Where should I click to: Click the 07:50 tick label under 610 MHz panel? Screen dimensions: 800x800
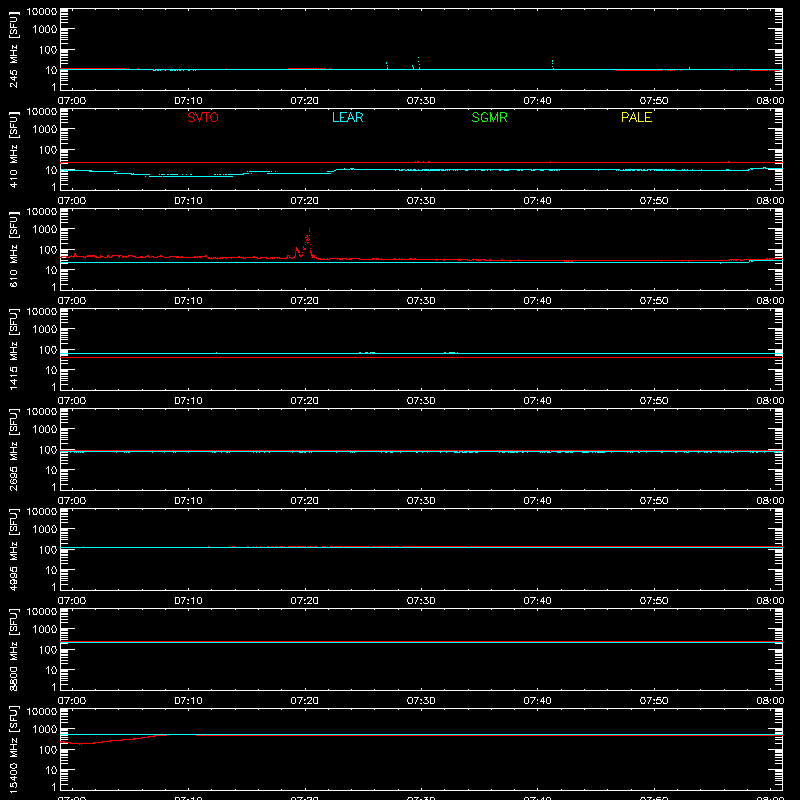pyautogui.click(x=654, y=301)
